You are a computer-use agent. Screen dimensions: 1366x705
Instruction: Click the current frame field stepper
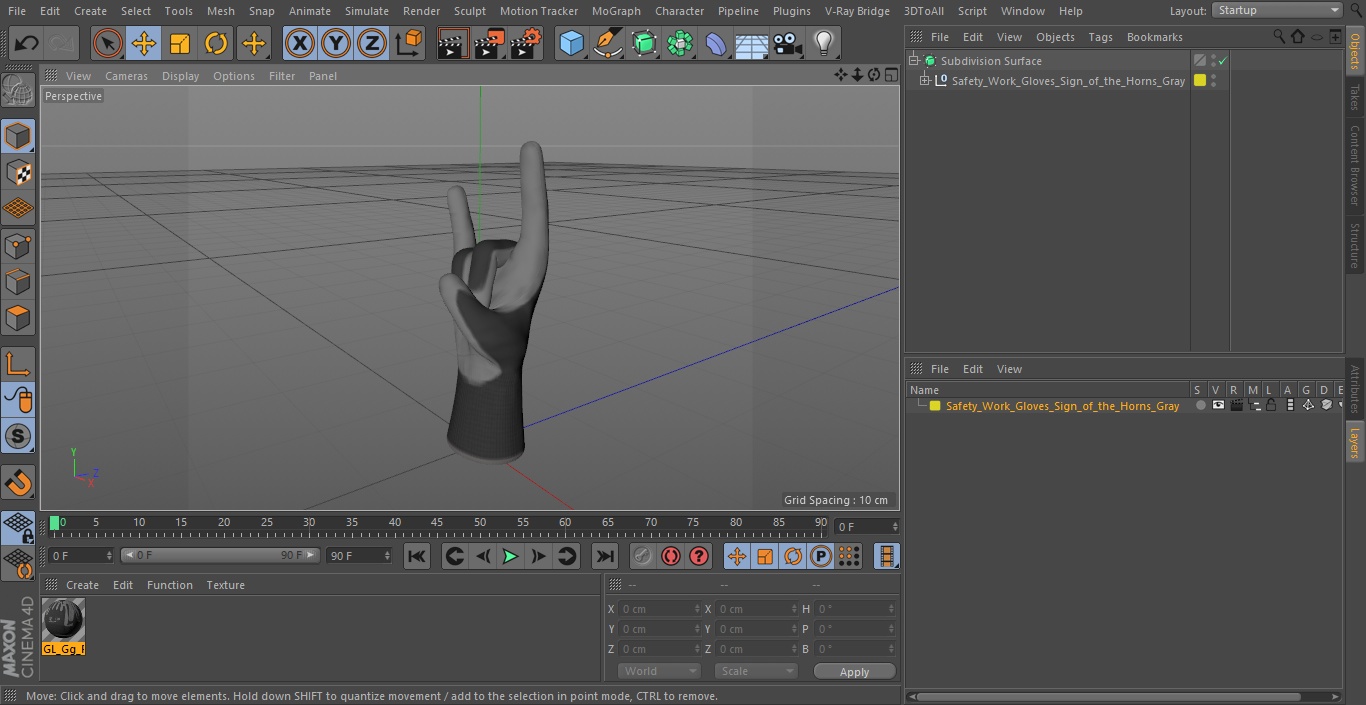pyautogui.click(x=895, y=526)
